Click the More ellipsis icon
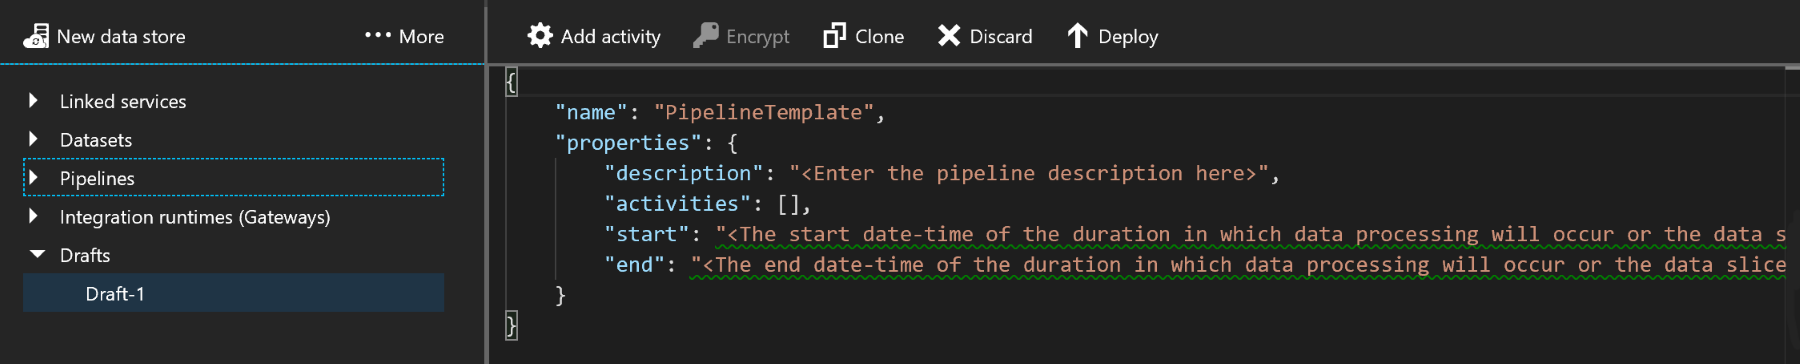The height and width of the screenshot is (364, 1800). click(x=377, y=35)
